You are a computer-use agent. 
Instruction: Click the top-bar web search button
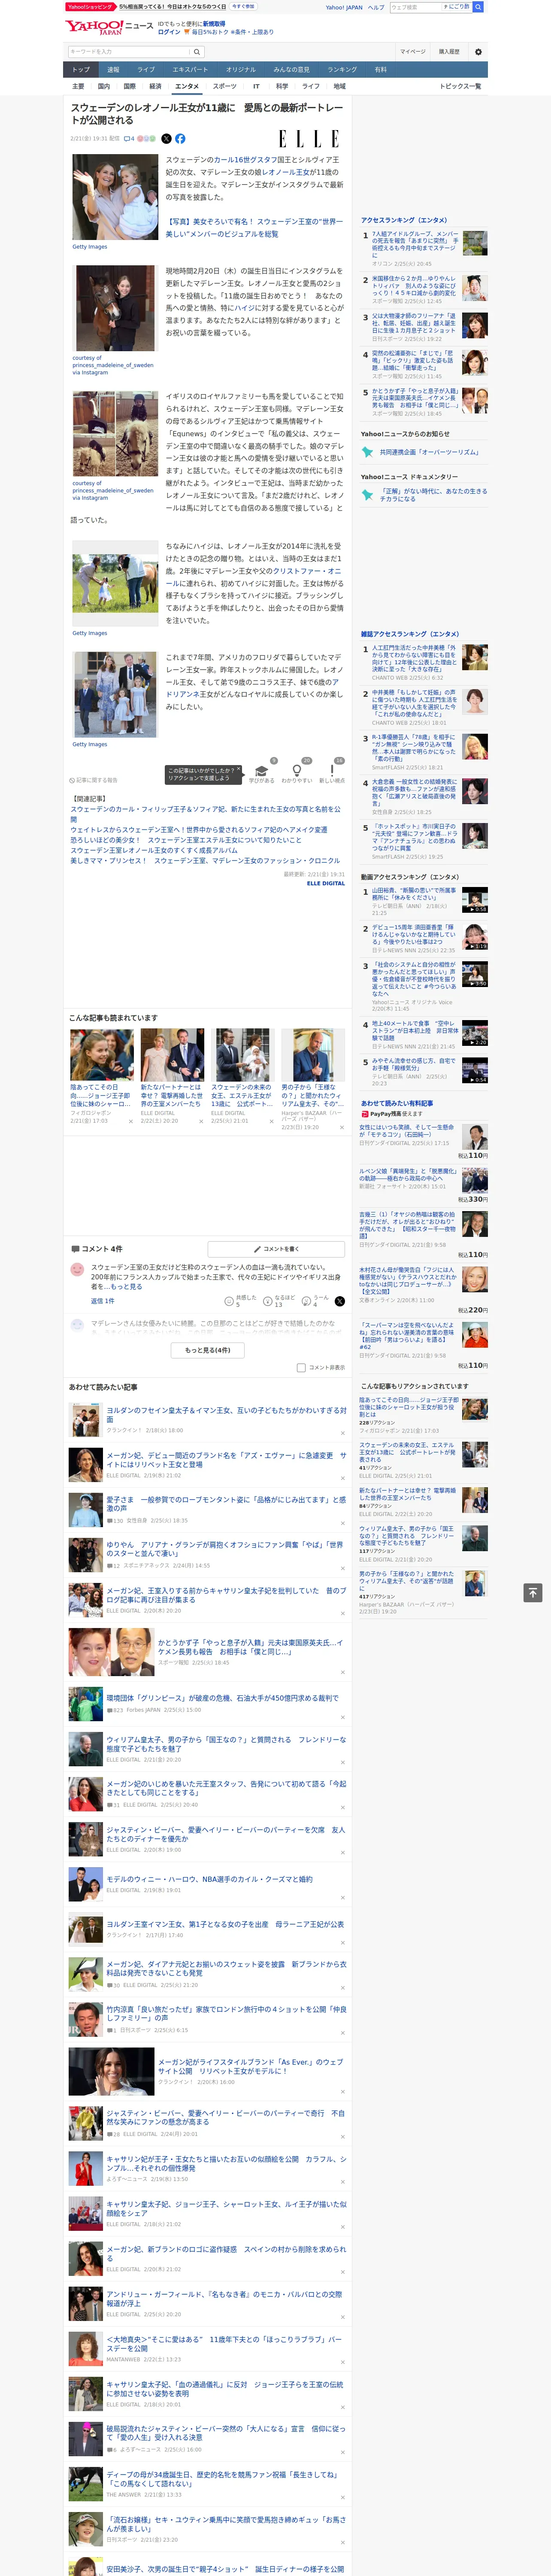tap(478, 7)
